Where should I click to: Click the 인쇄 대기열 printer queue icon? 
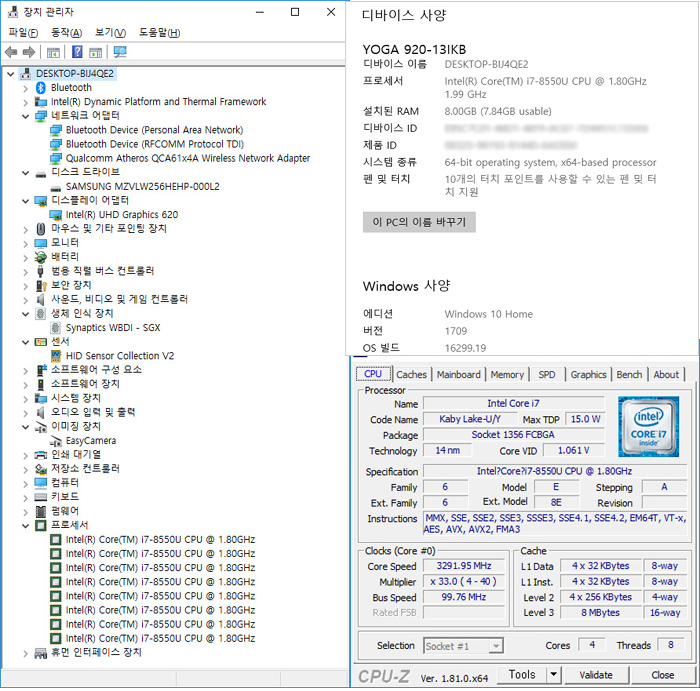click(41, 455)
